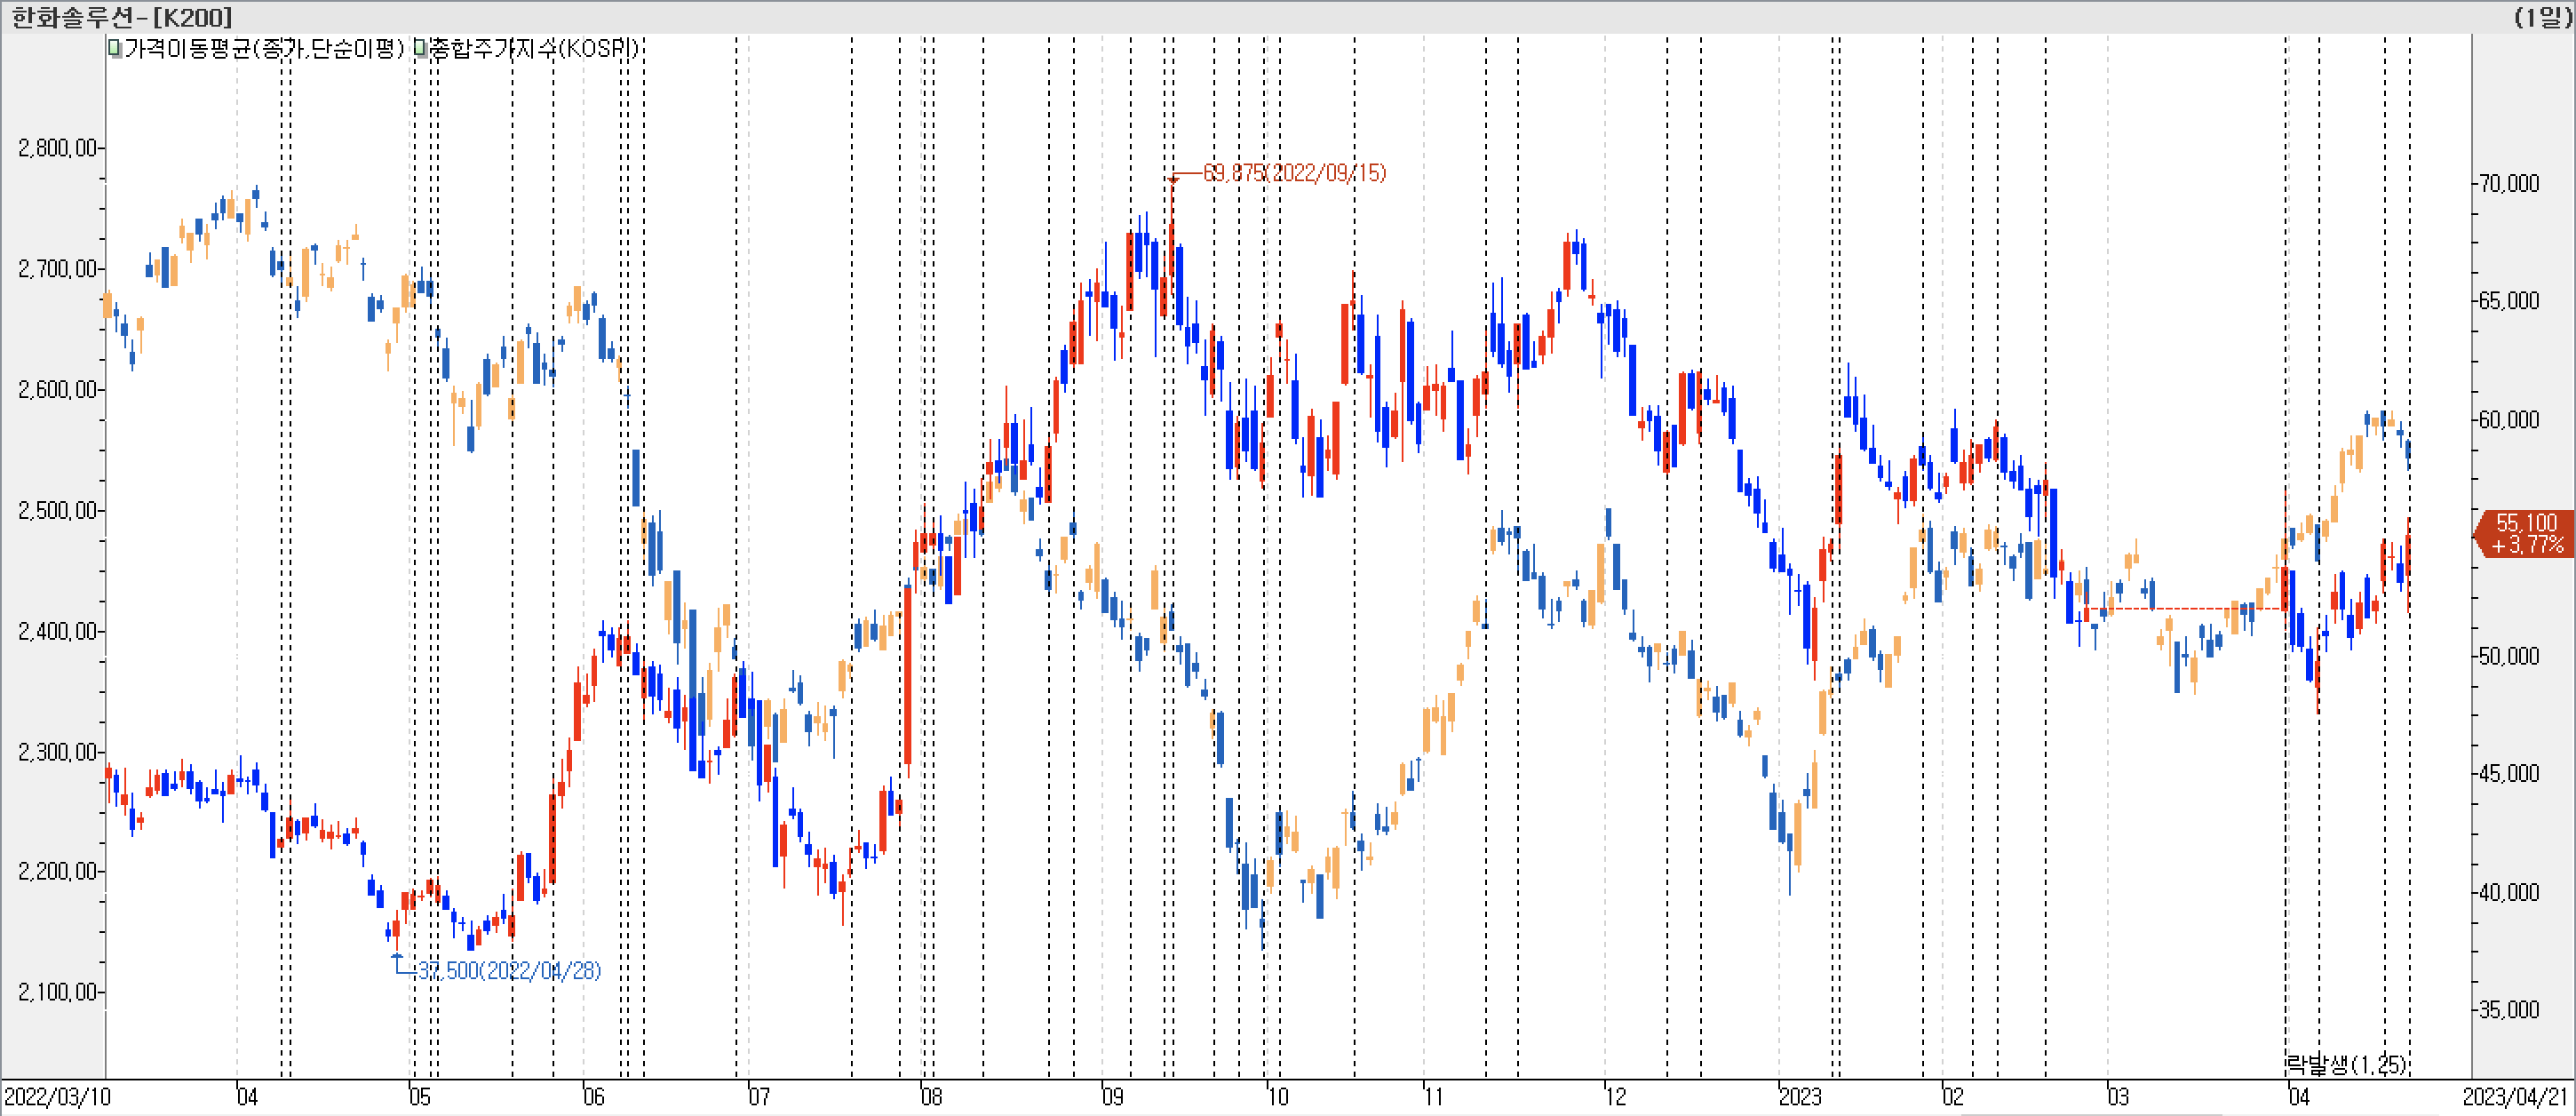Select the 02 month label on time axis
This screenshot has height=1116, width=2576.
[1953, 1097]
